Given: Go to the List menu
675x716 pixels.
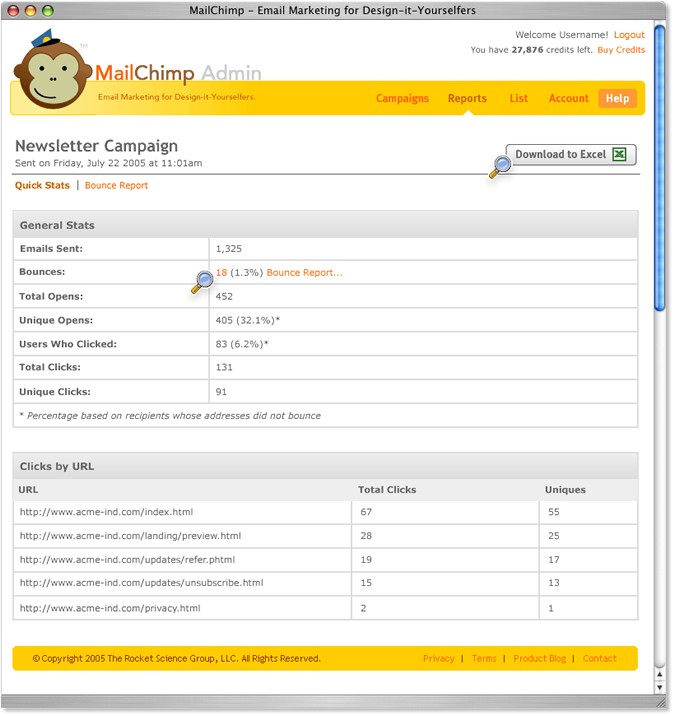Looking at the screenshot, I should [518, 99].
